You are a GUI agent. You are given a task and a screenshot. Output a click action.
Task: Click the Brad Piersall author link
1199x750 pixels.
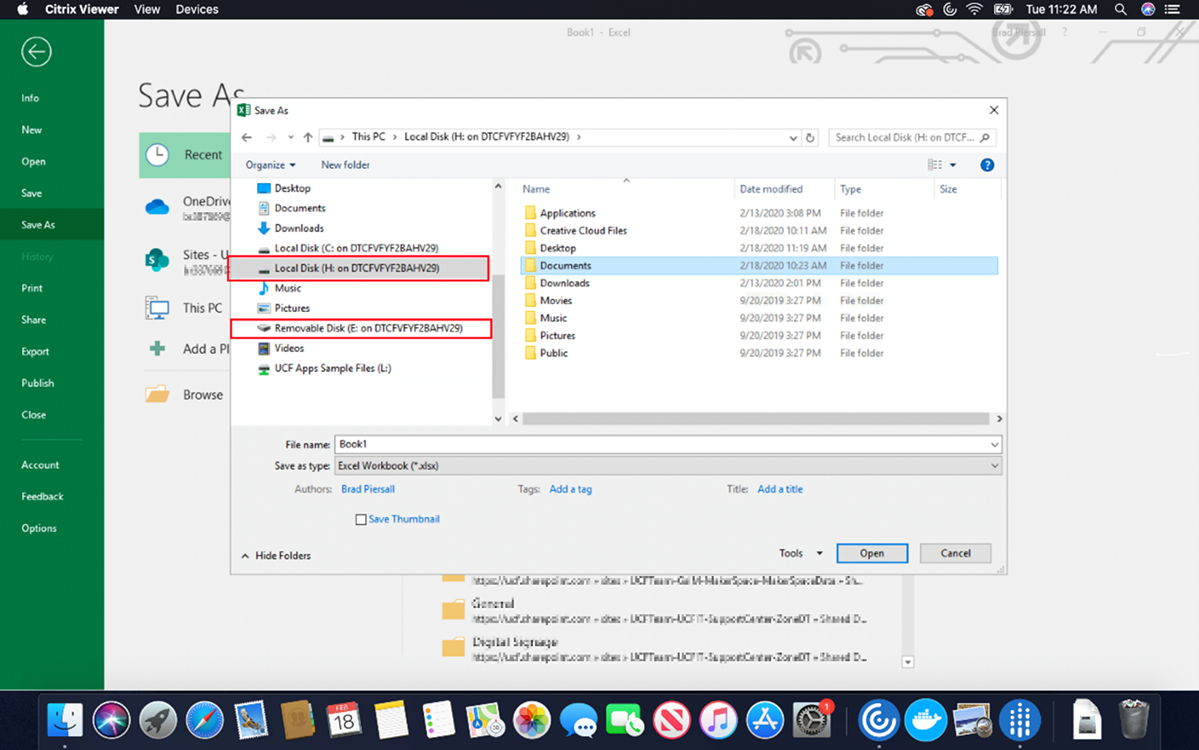point(368,489)
